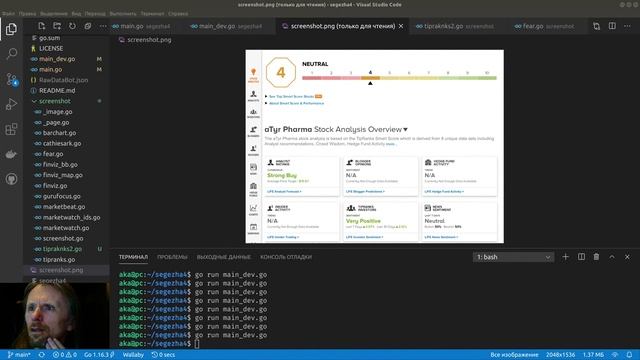Switch to main.go editor tab

(x=141, y=26)
